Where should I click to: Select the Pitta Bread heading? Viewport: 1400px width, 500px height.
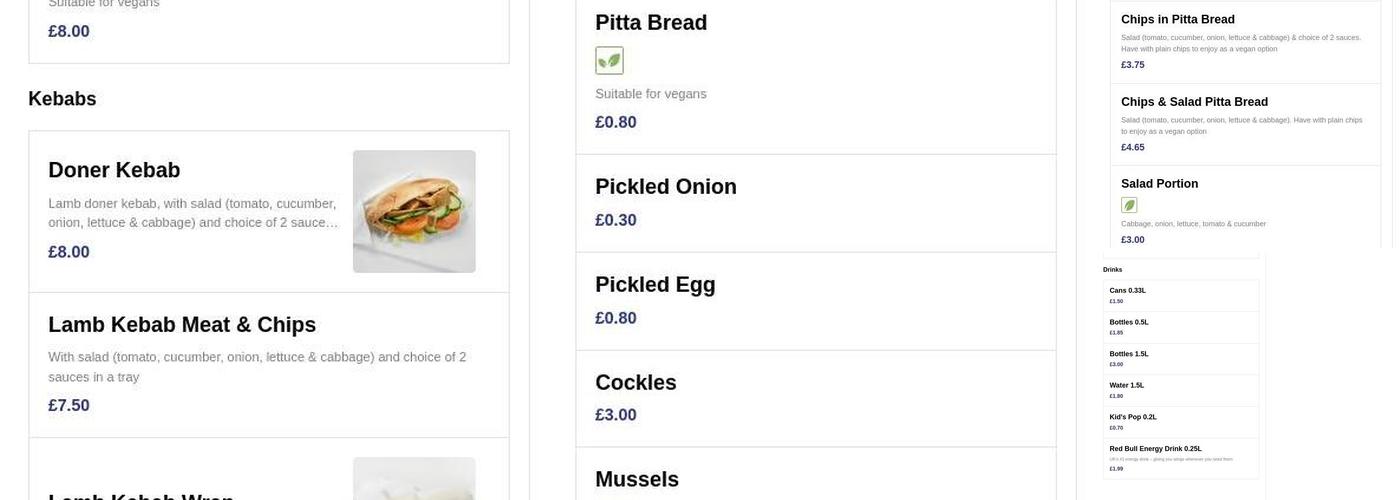tap(651, 23)
